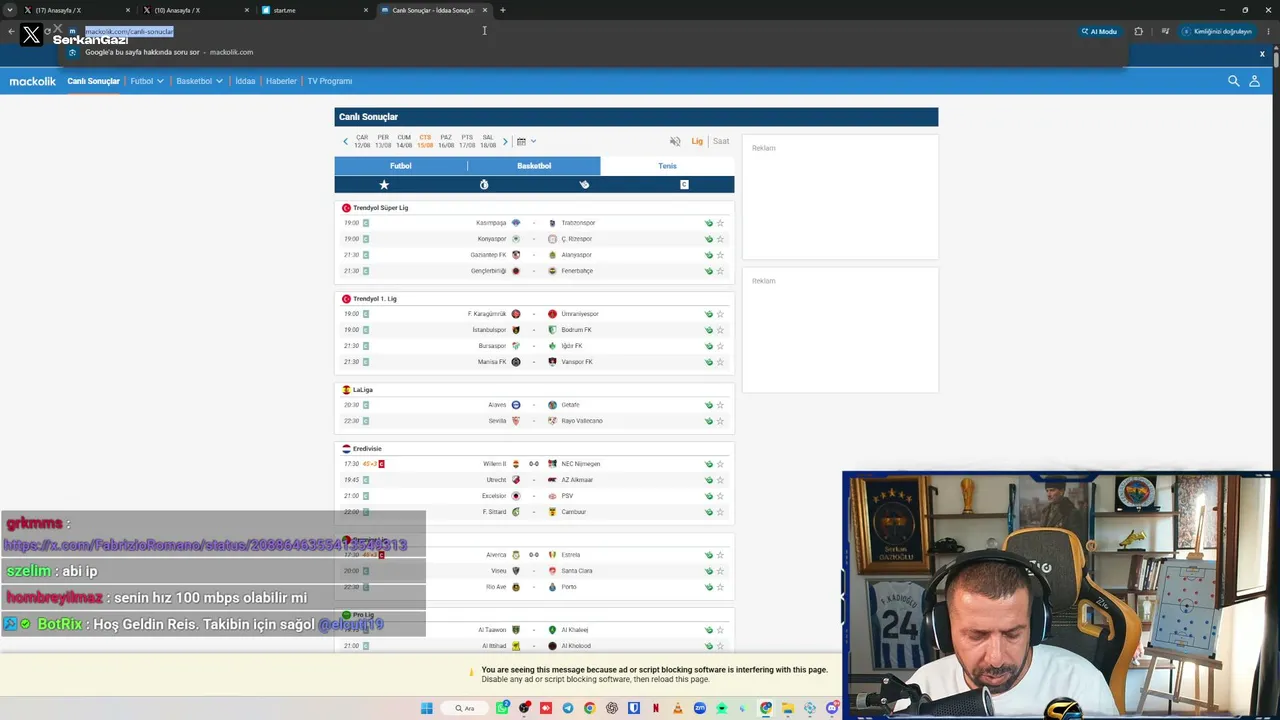Open ChatGPT from the taskbar

[612, 708]
